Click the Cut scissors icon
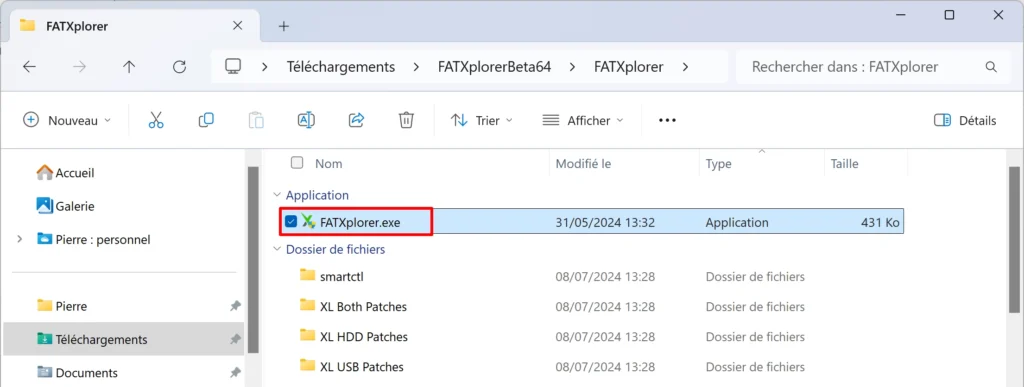Image resolution: width=1024 pixels, height=387 pixels. [155, 120]
